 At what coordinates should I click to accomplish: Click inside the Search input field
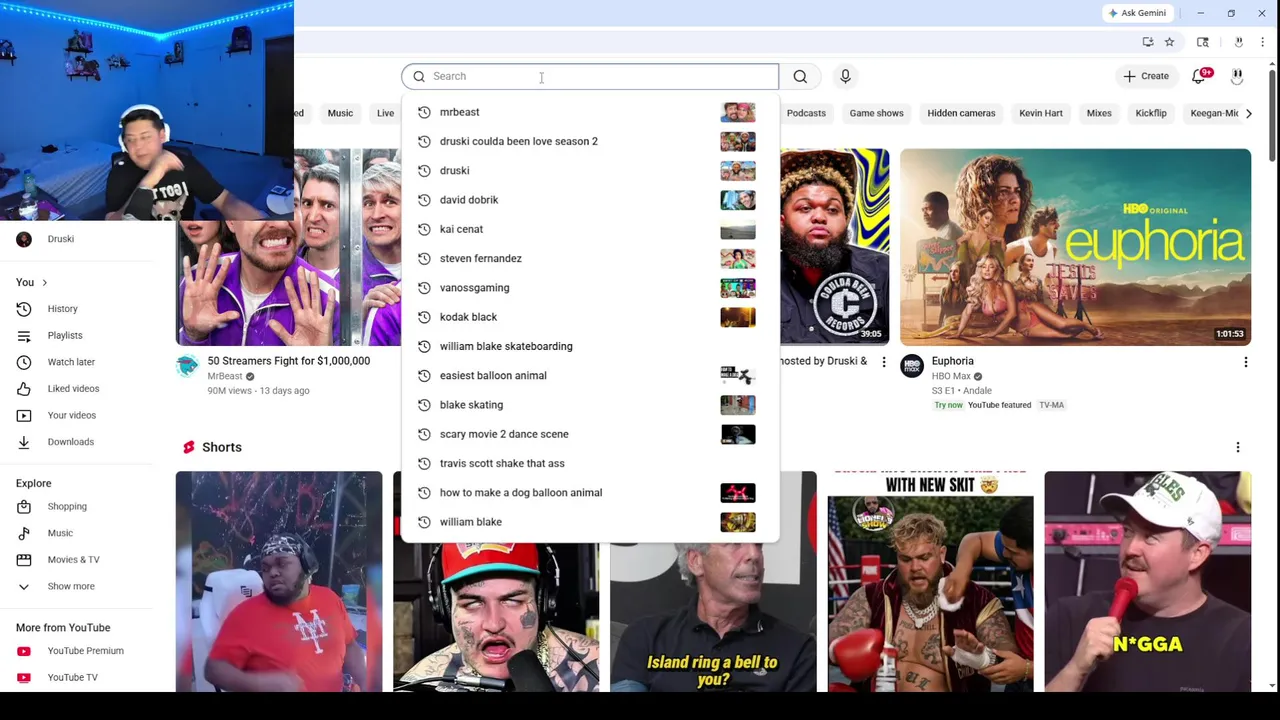click(x=590, y=76)
